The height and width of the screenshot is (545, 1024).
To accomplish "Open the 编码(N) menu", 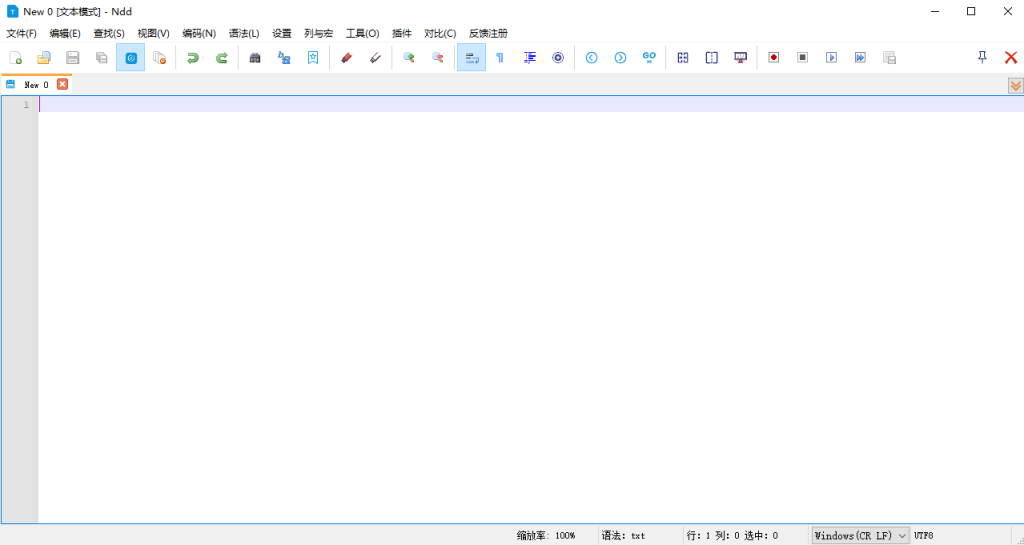I will coord(199,33).
